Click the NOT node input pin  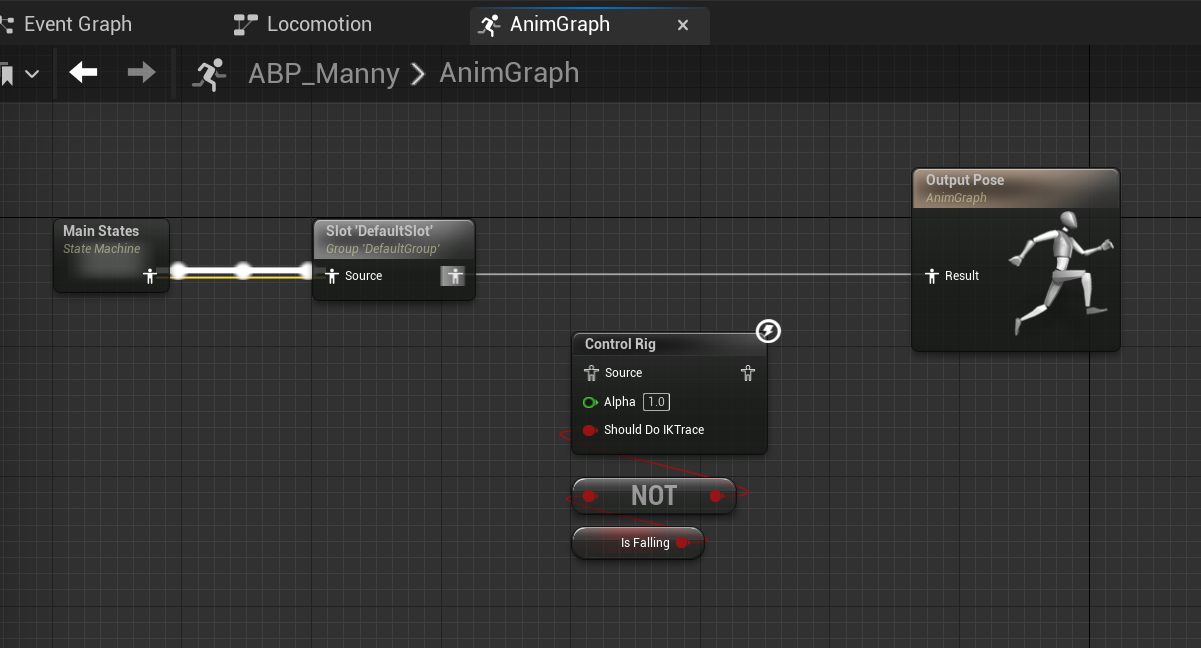[590, 496]
